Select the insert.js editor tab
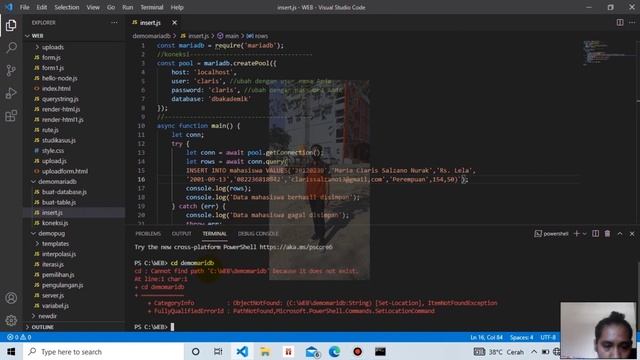 (150, 23)
